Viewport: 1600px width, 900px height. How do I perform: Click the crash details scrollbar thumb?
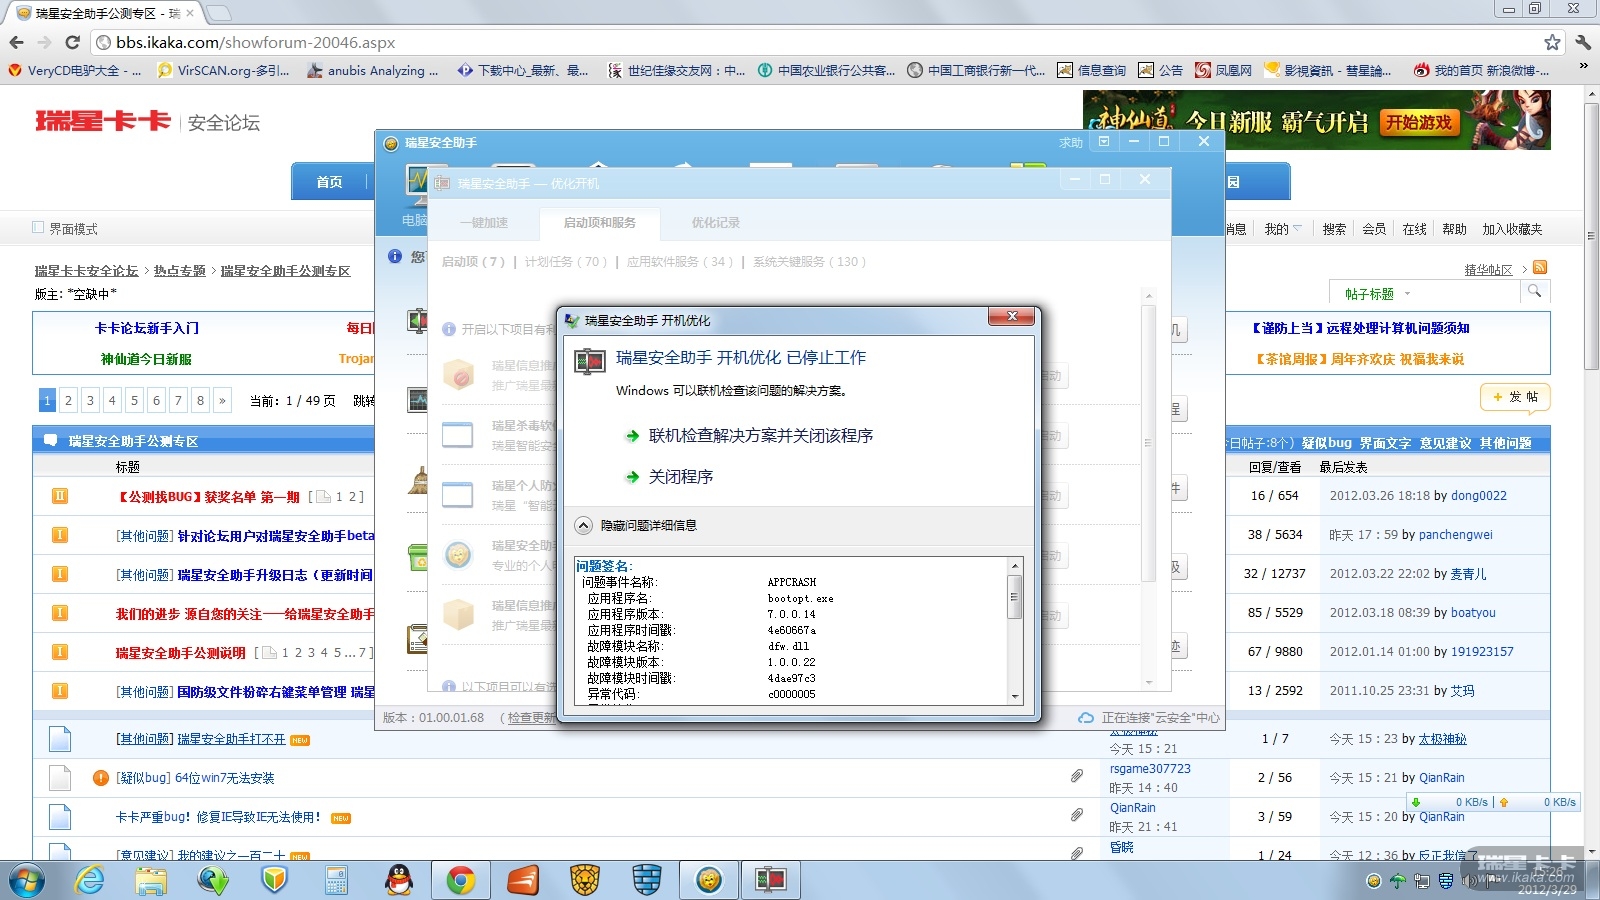[x=1015, y=597]
